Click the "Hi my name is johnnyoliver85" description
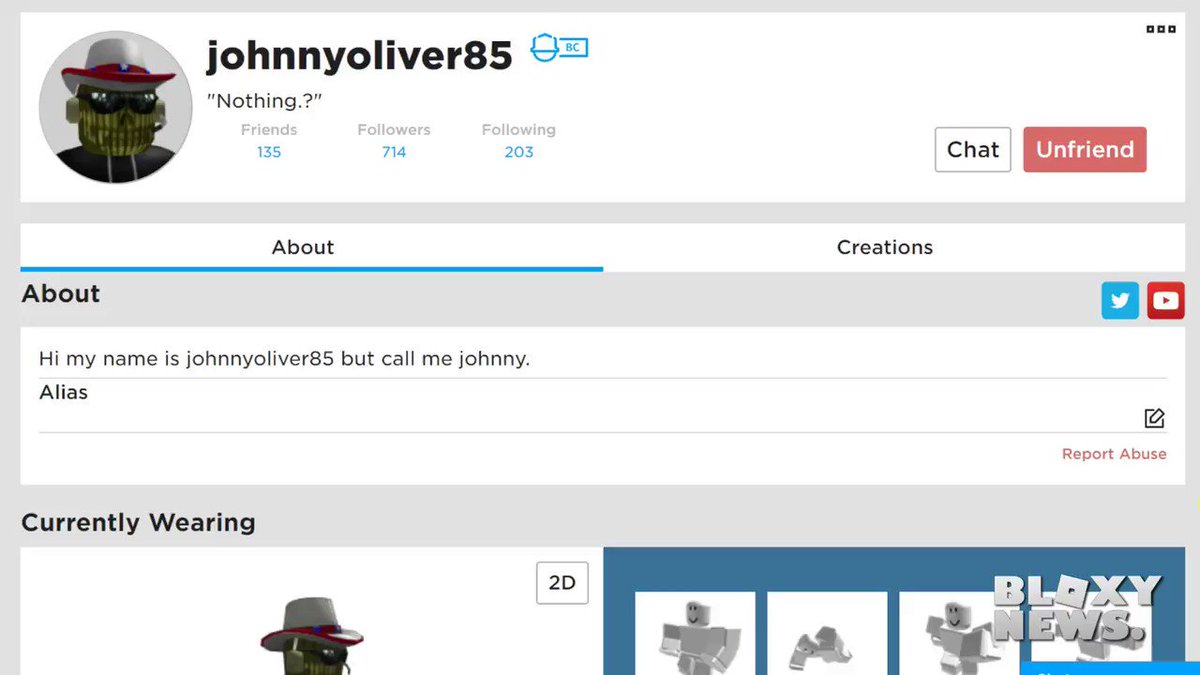This screenshot has height=675, width=1200. (x=284, y=358)
